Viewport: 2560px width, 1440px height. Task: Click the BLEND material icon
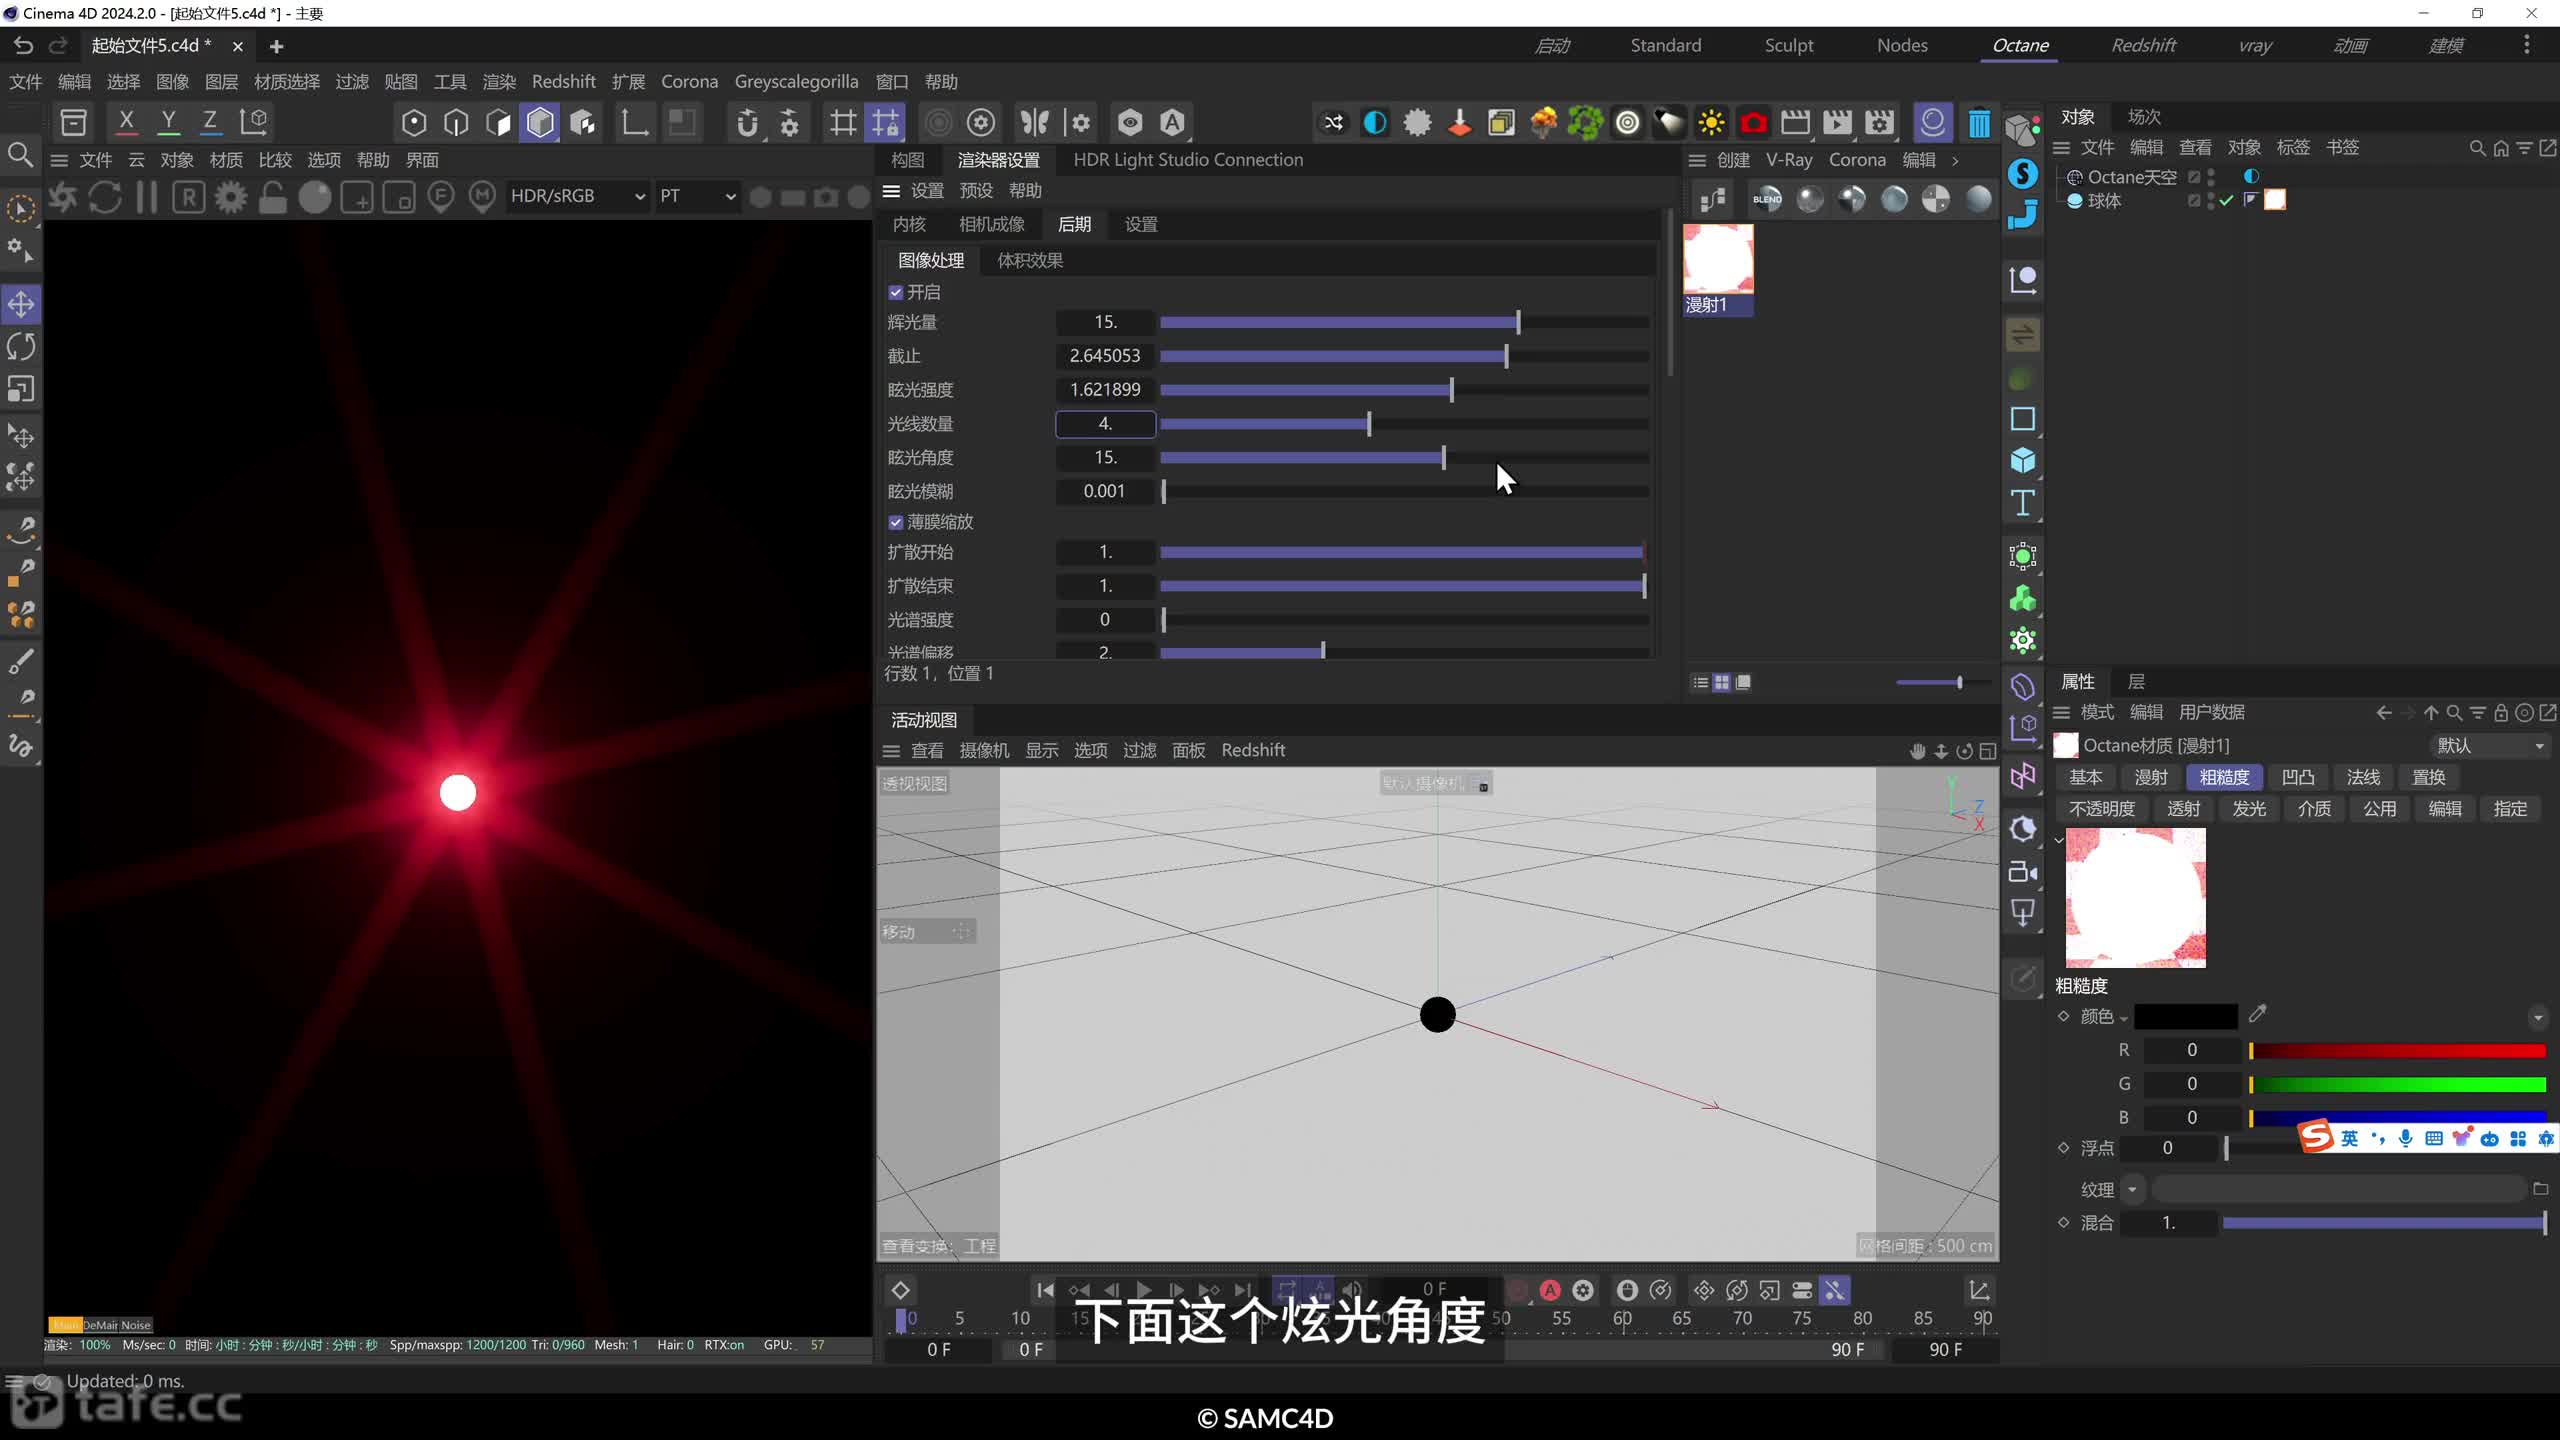pos(1767,199)
